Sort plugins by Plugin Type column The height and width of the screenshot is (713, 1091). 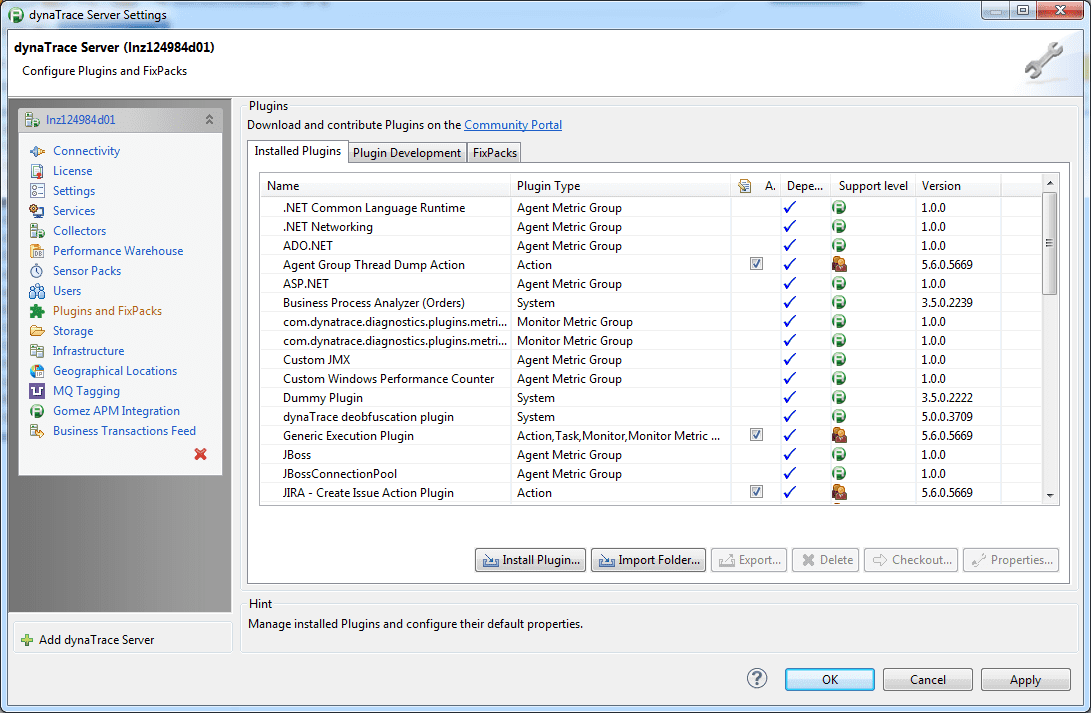tap(621, 186)
